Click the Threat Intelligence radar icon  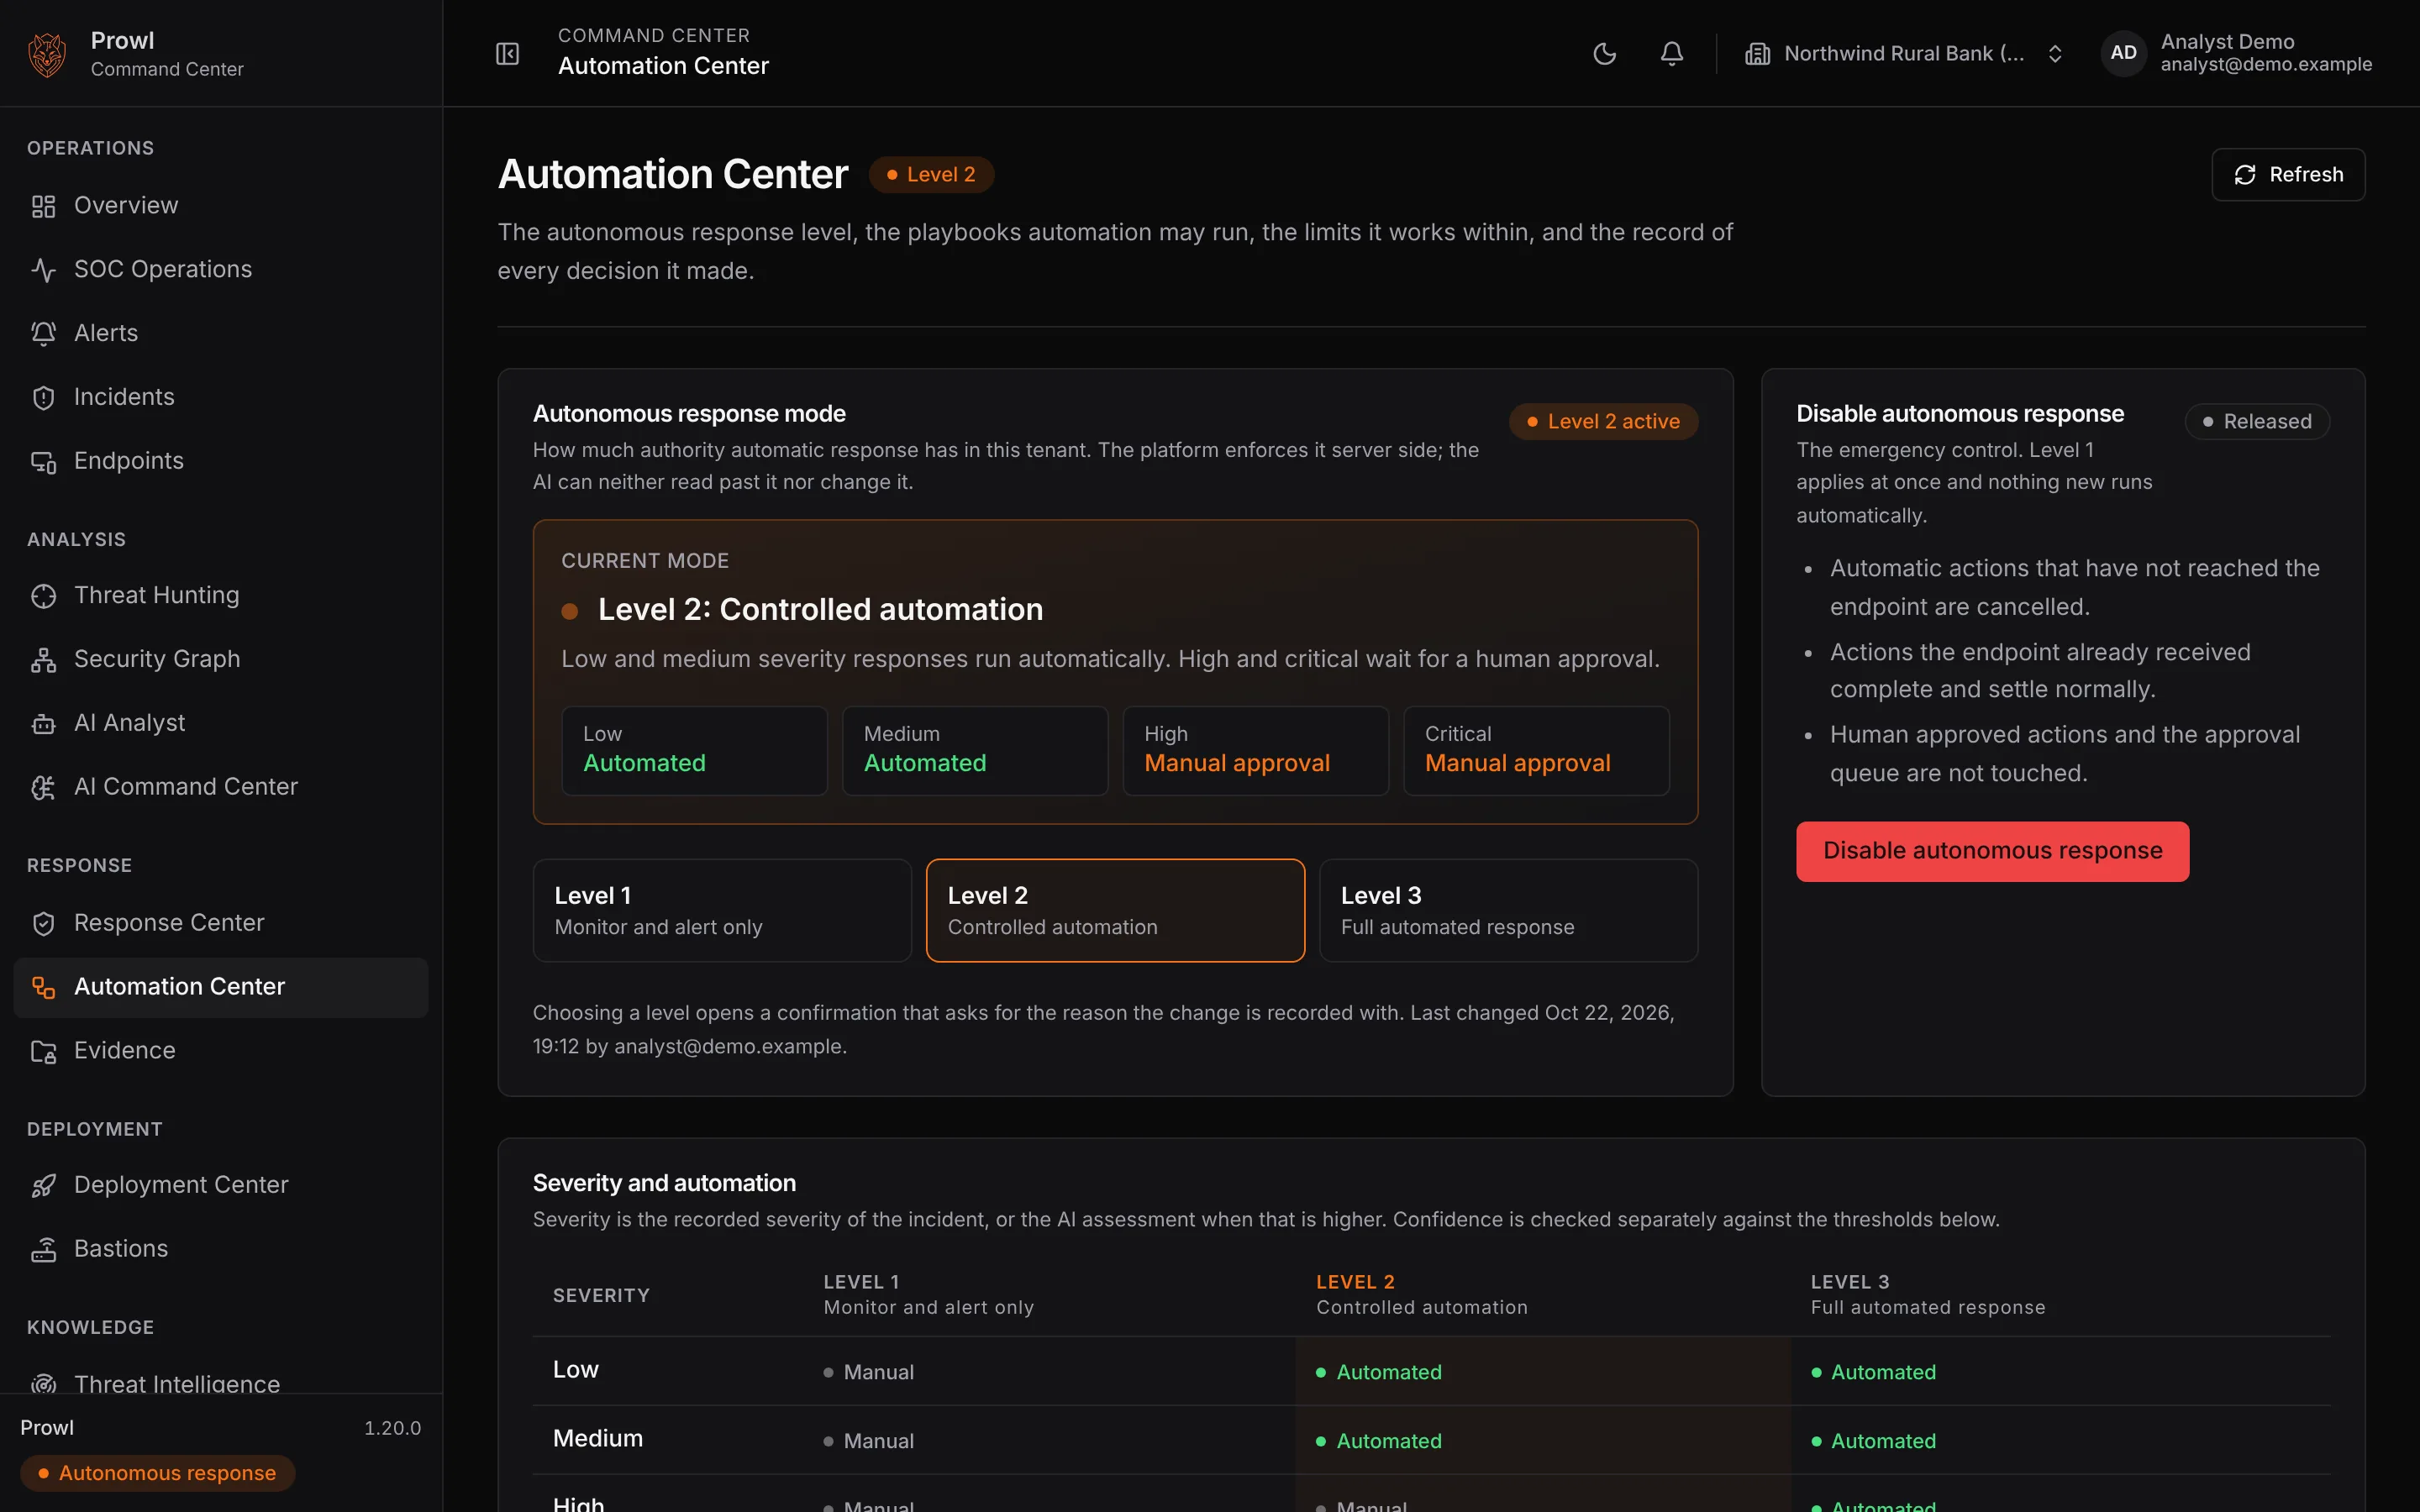(x=43, y=1384)
